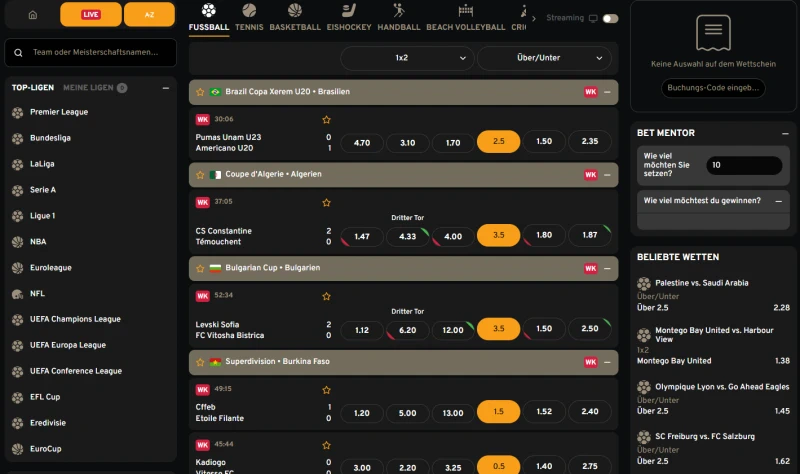Switch to the AZ sports listing

[x=149, y=15]
